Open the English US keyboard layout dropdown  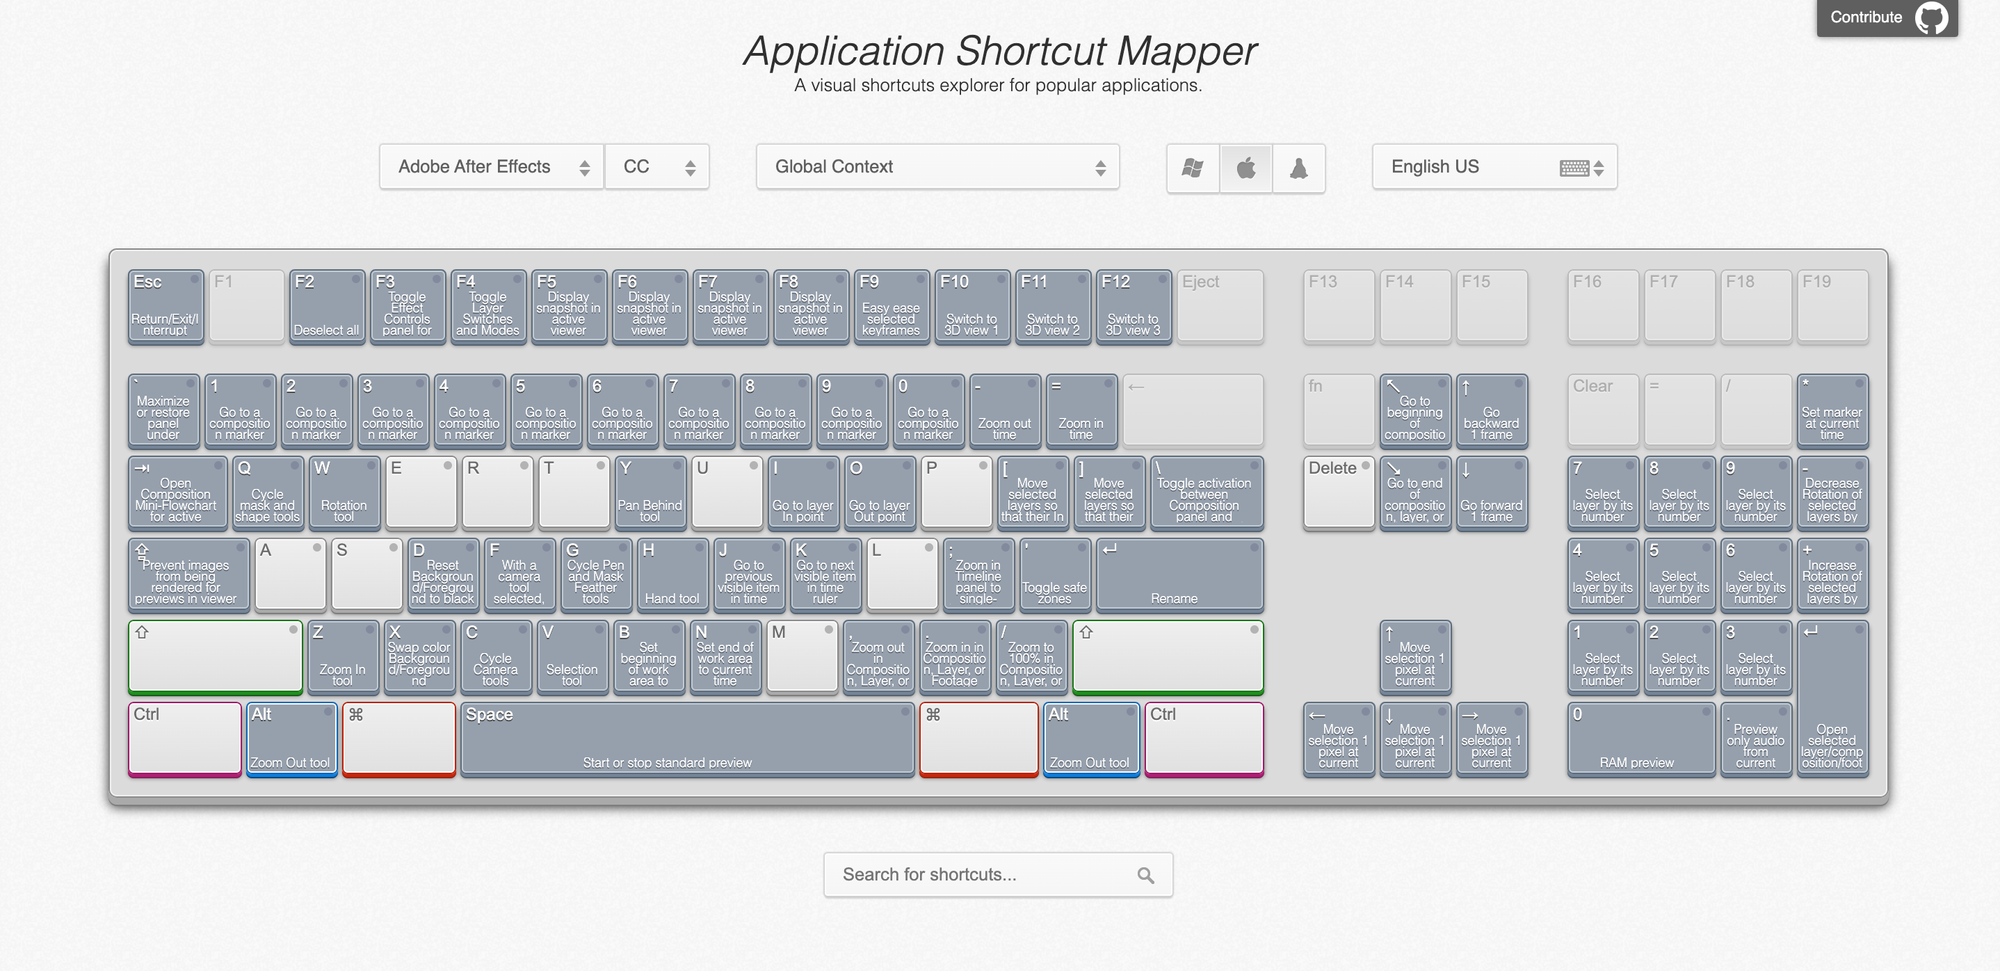point(1495,167)
